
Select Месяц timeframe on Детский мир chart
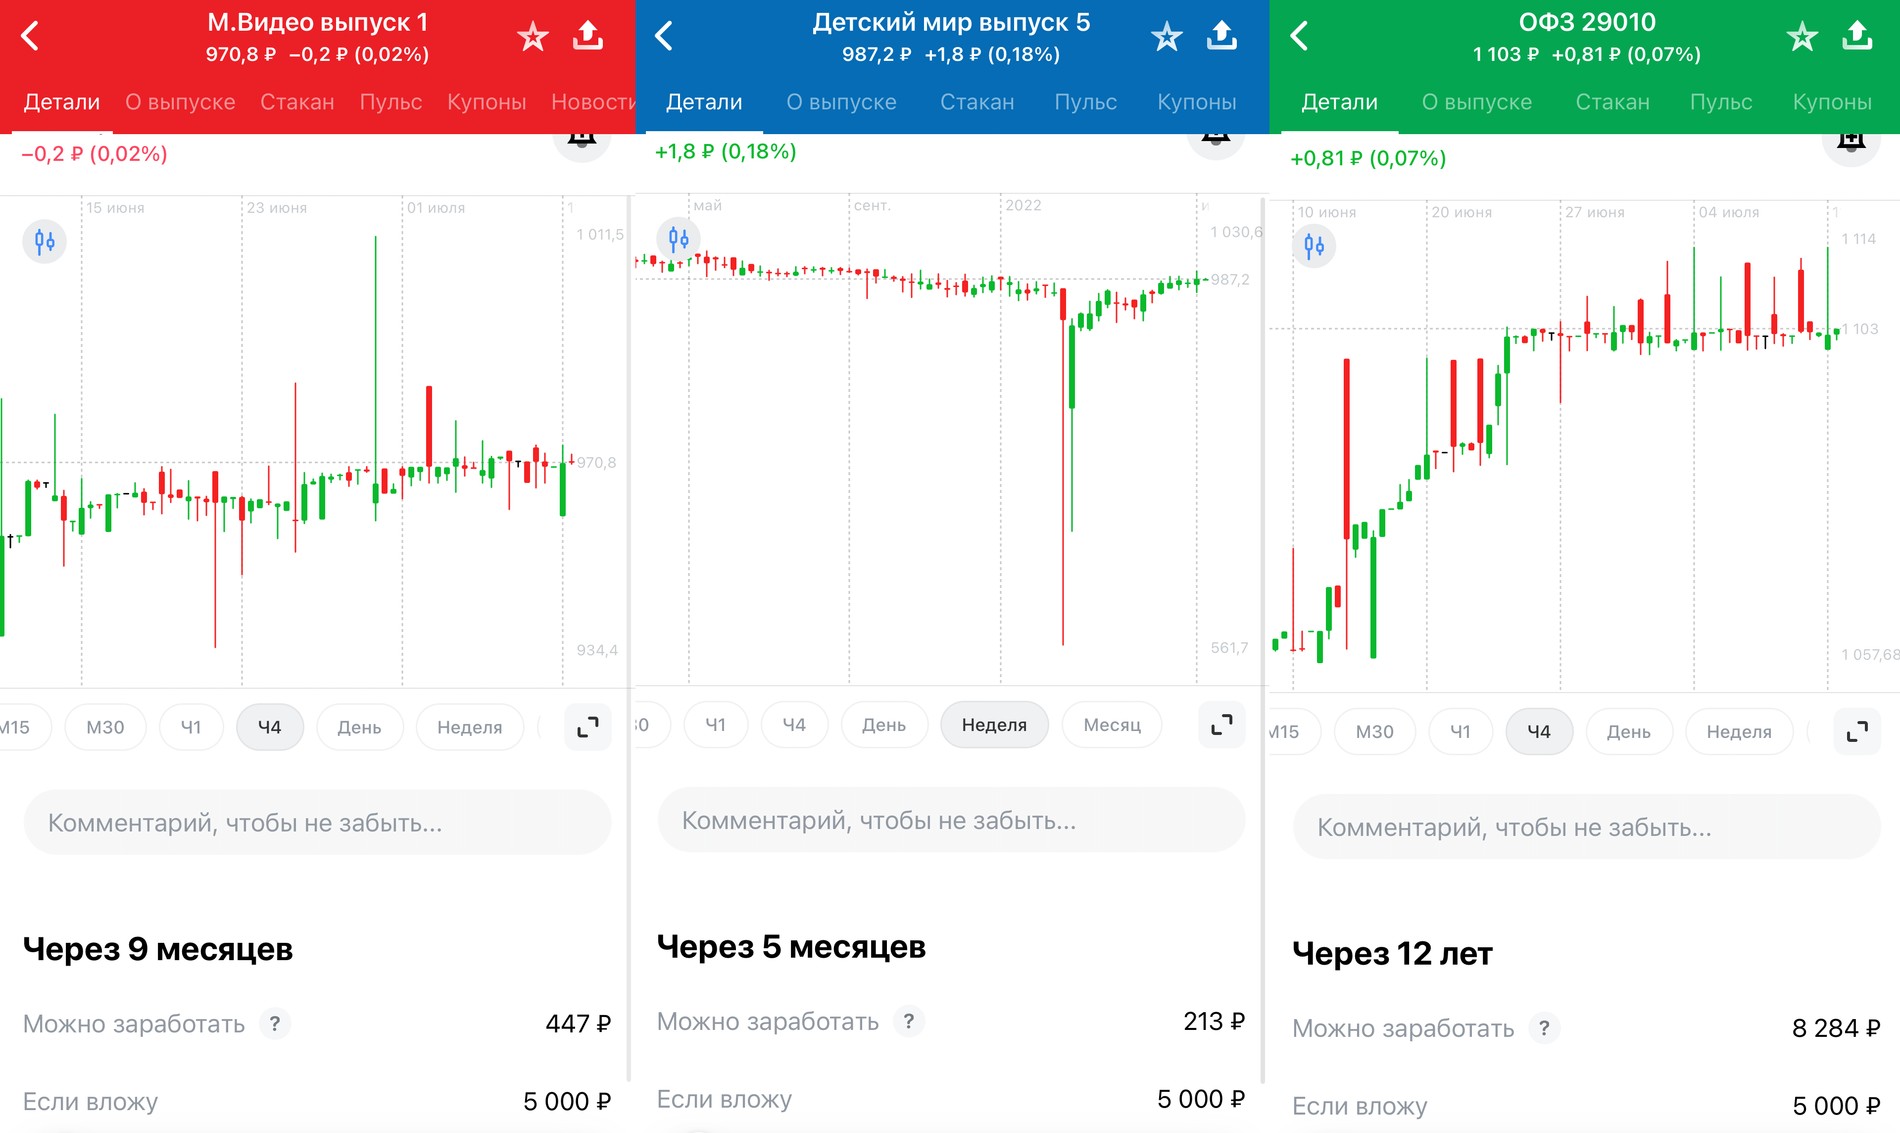click(1111, 725)
